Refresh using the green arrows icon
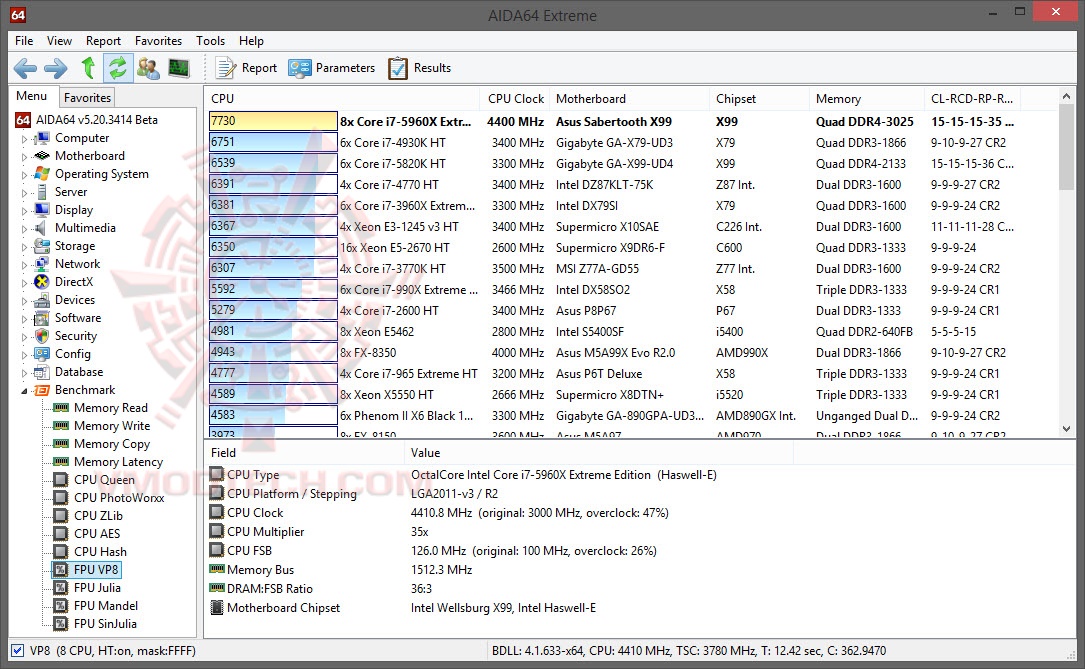 (118, 68)
